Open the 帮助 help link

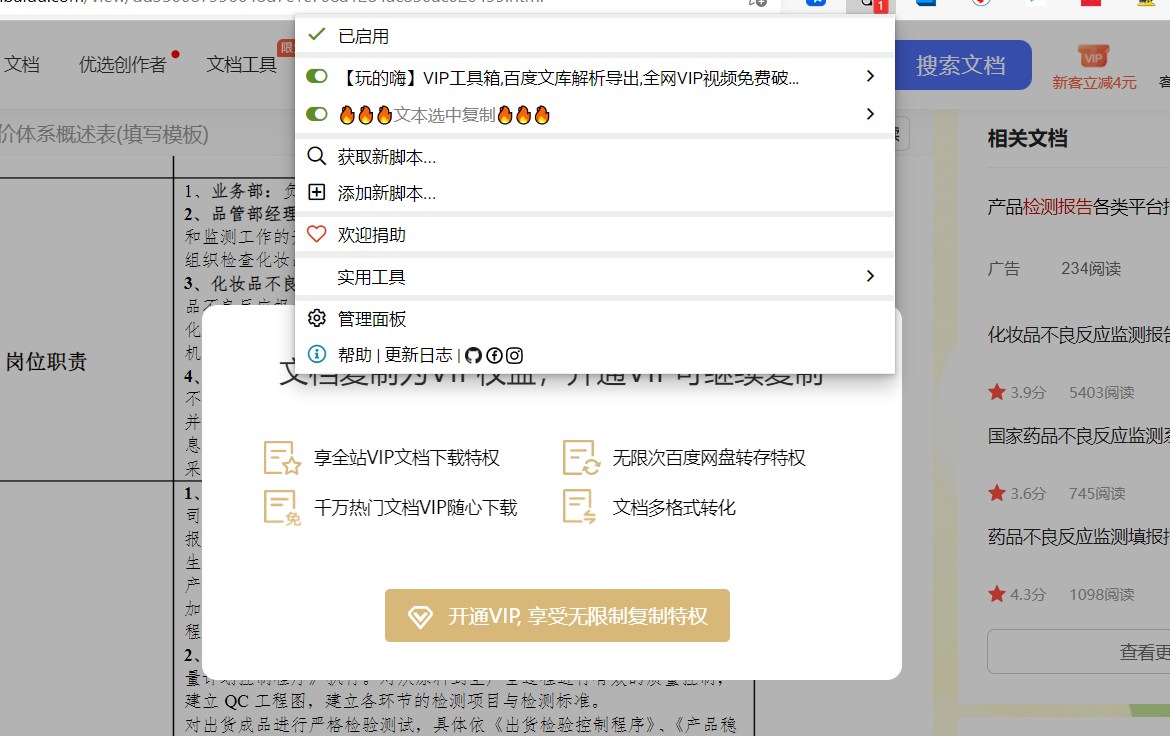354,355
